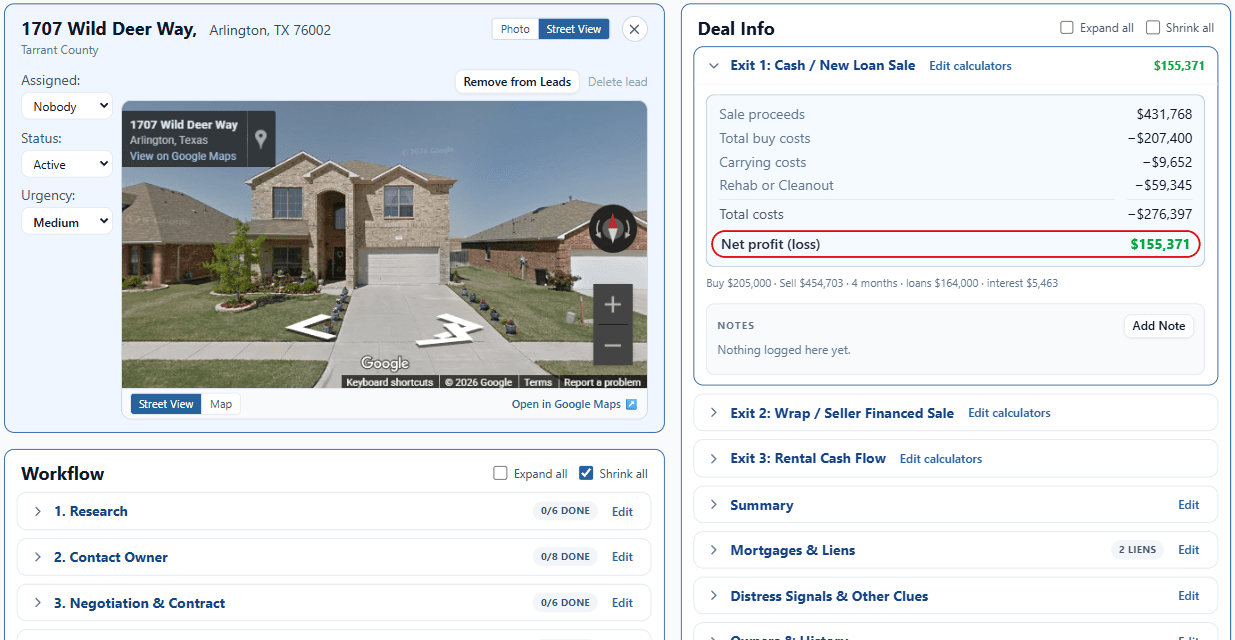Open the Urgency dropdown showing Medium
1235x640 pixels.
[x=67, y=222]
